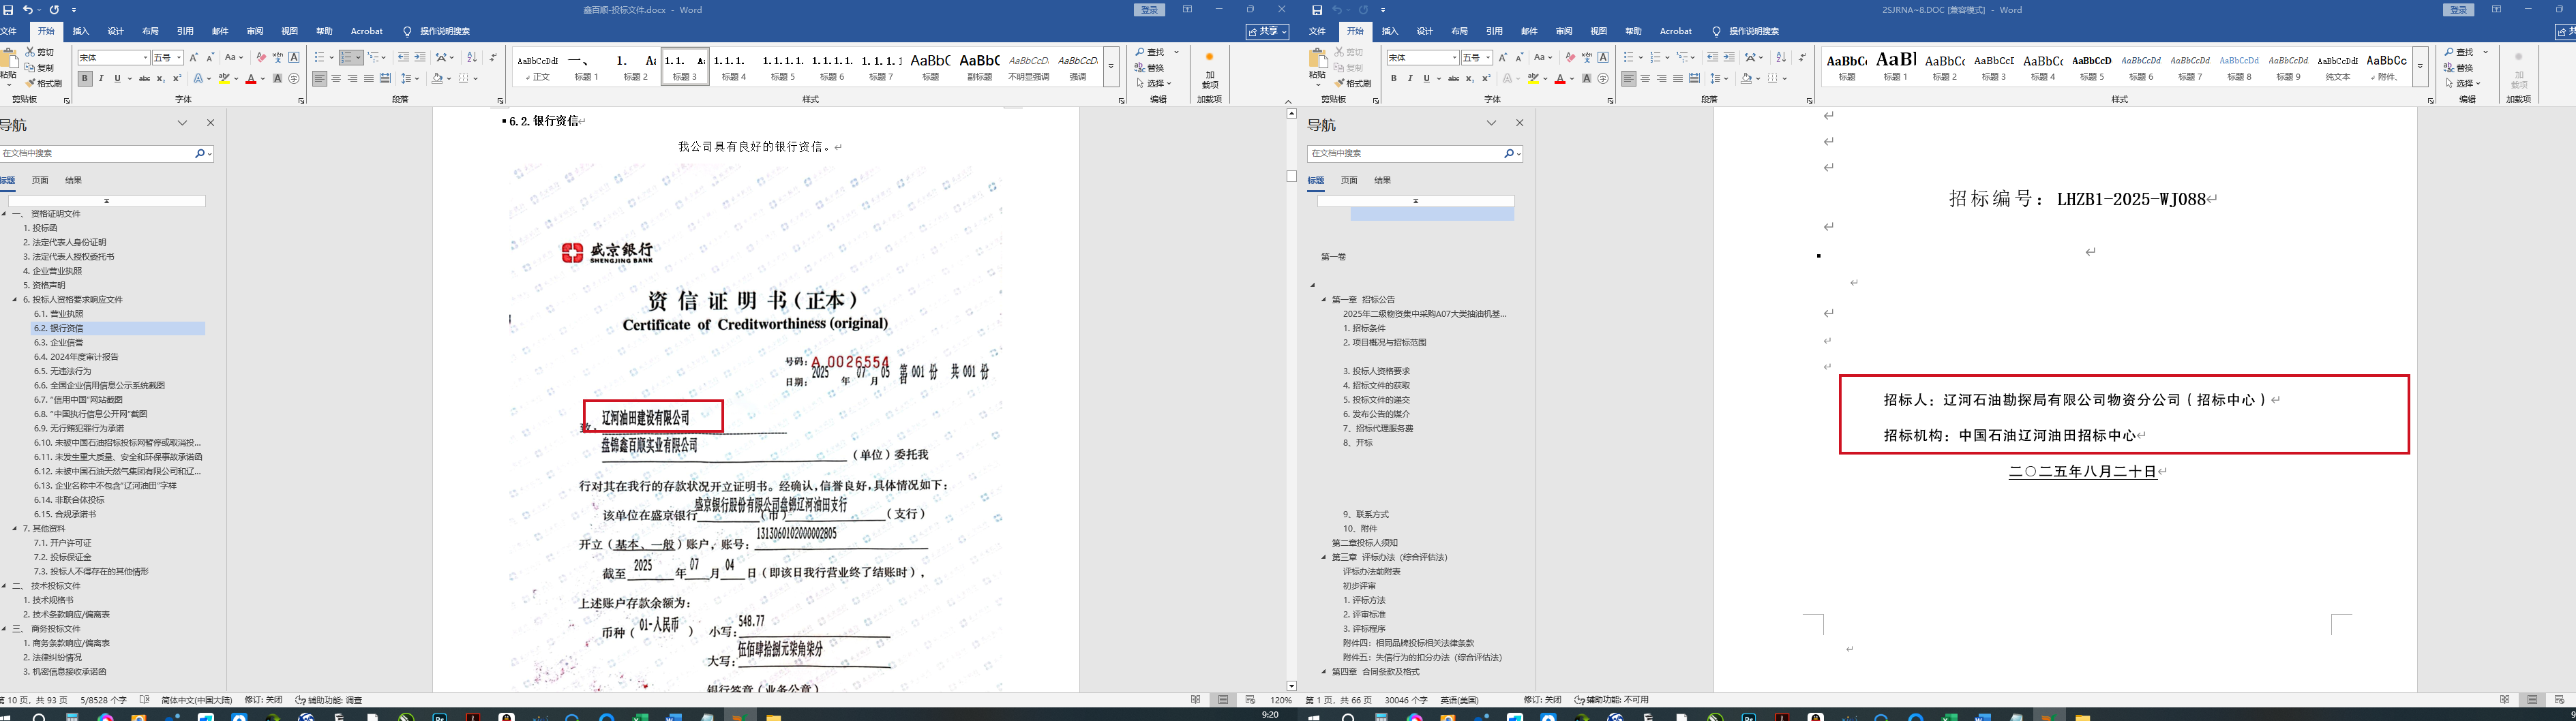The image size is (2576, 721).
Task: Apply yellow text highlight color in left window
Action: [225, 79]
